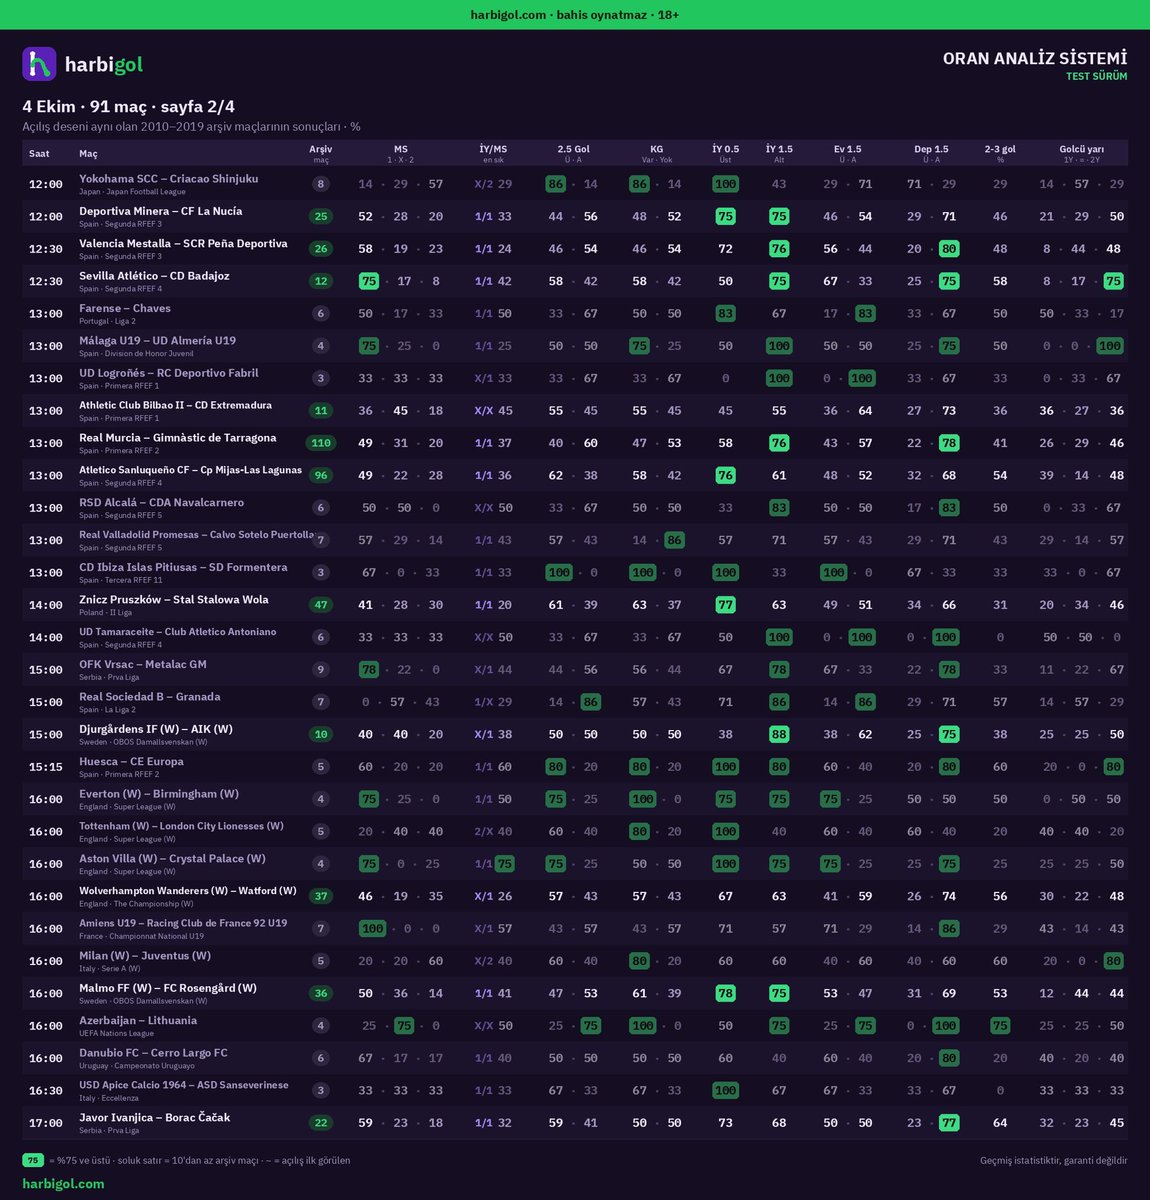This screenshot has width=1150, height=1200.
Task: Click the Javor Ivanjica – Borac Čačak match
Action: (155, 1117)
